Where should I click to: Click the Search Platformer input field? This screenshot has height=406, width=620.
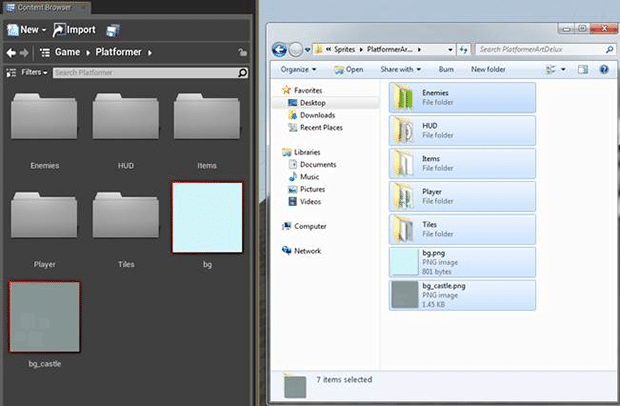pyautogui.click(x=142, y=73)
